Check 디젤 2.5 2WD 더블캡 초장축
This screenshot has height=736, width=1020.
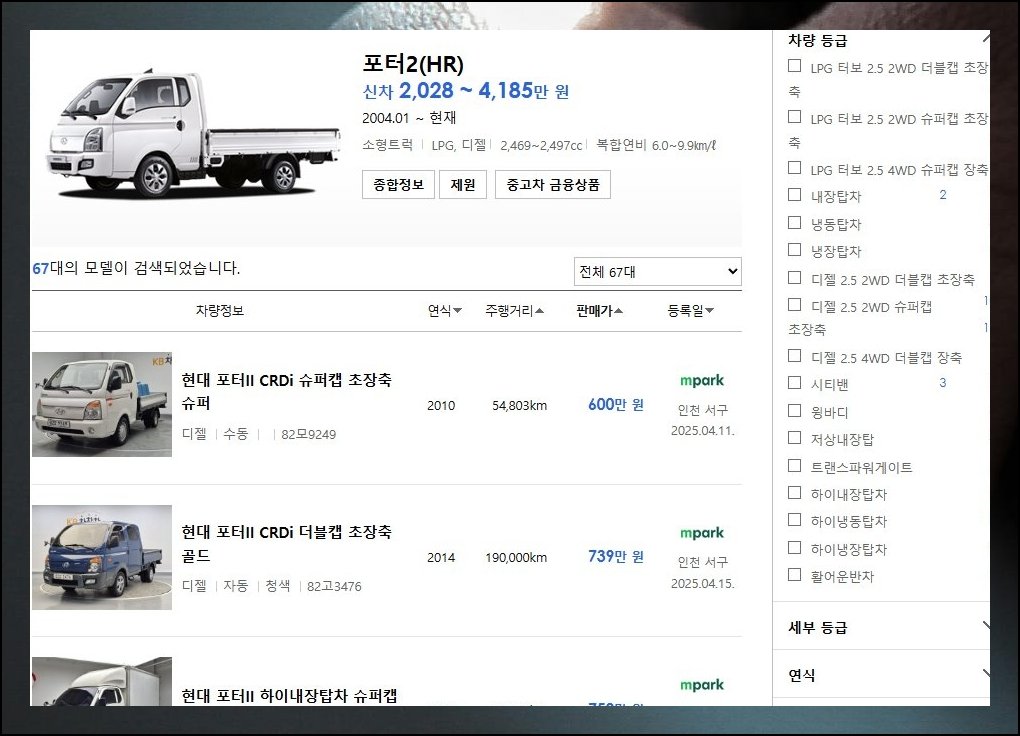[x=794, y=278]
